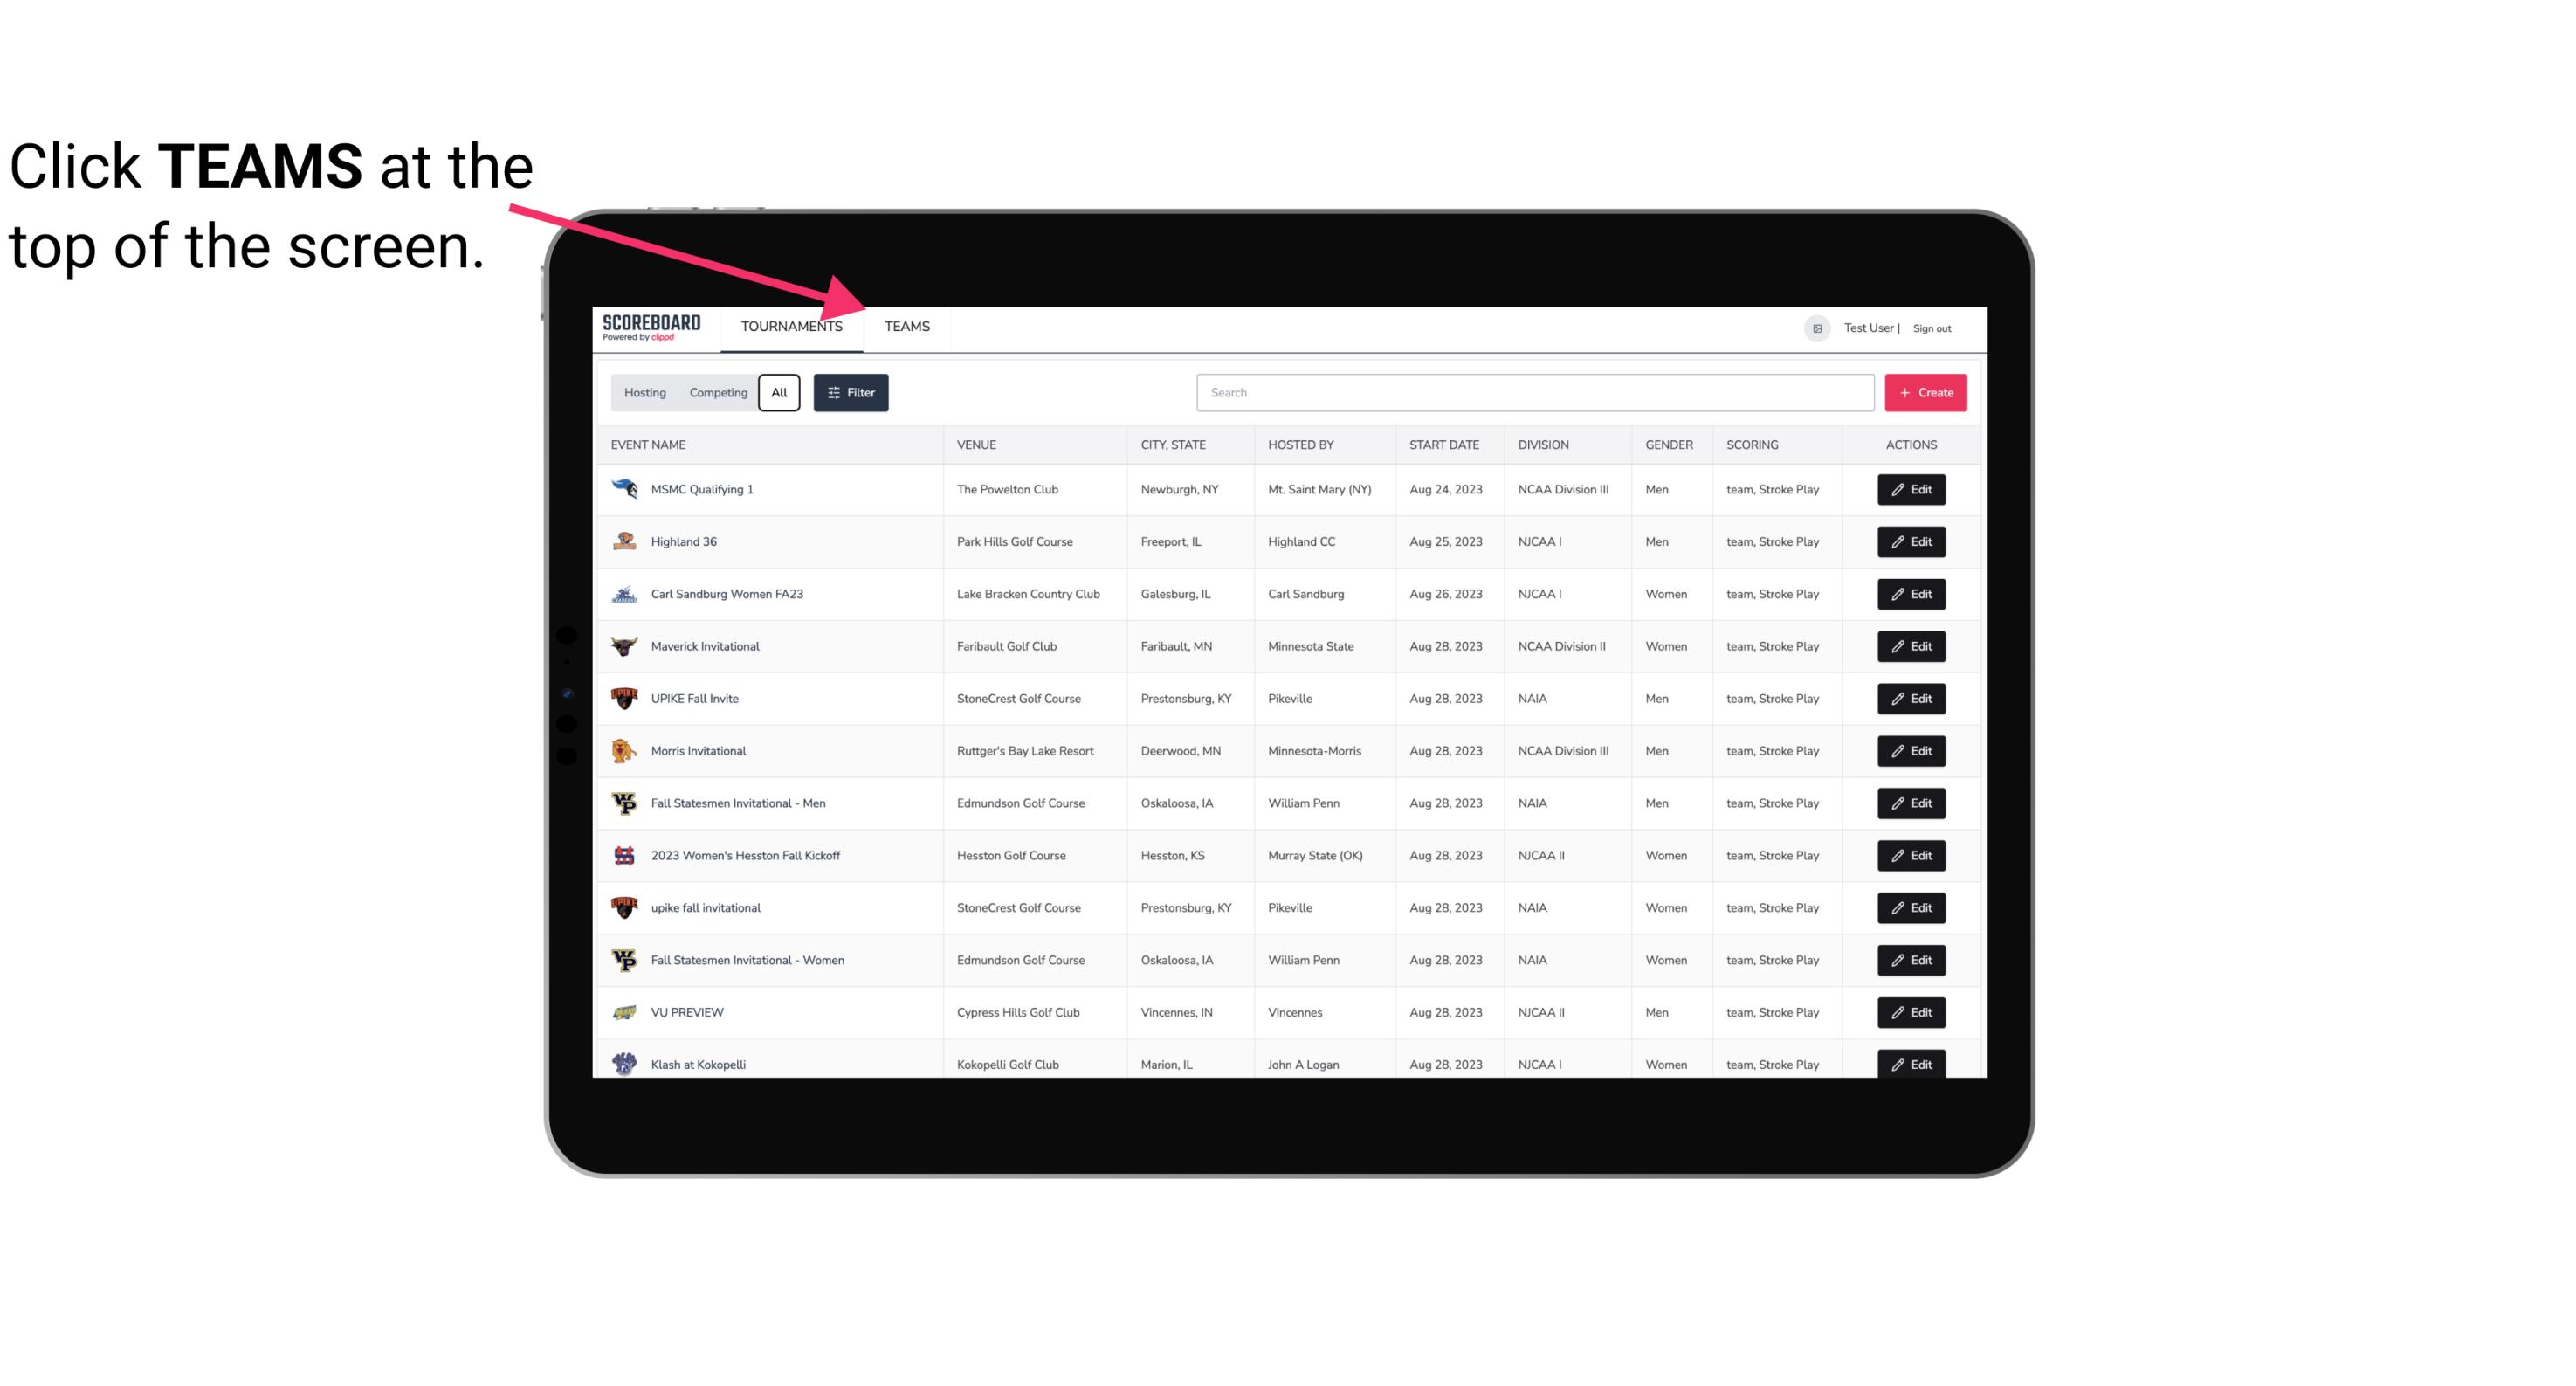Click the TOURNAMENTS navigation tab

791,328
